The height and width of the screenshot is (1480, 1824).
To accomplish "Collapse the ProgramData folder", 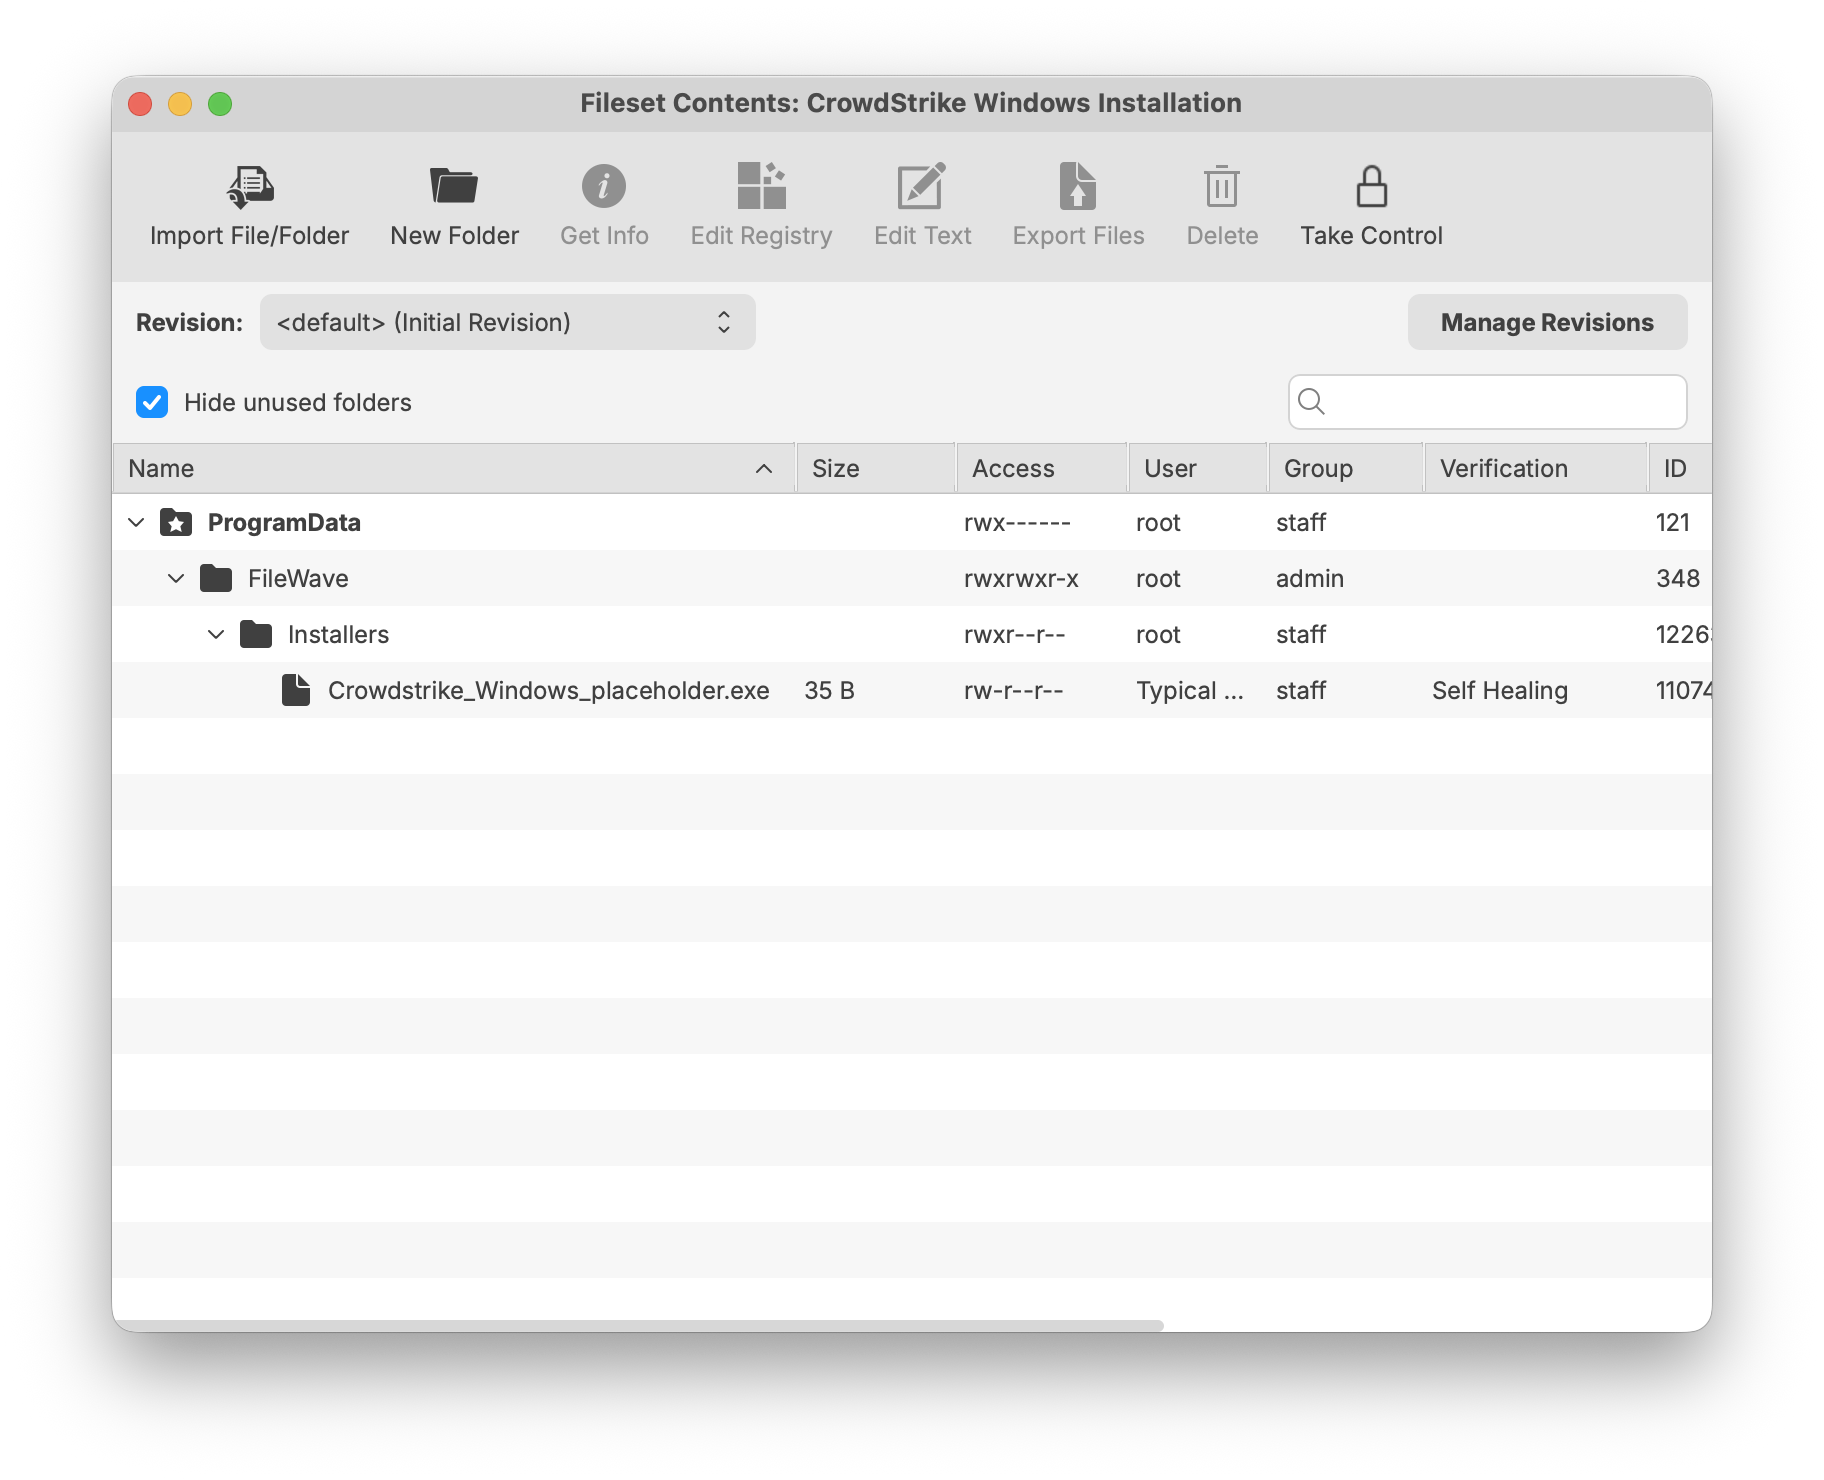I will click(x=137, y=523).
